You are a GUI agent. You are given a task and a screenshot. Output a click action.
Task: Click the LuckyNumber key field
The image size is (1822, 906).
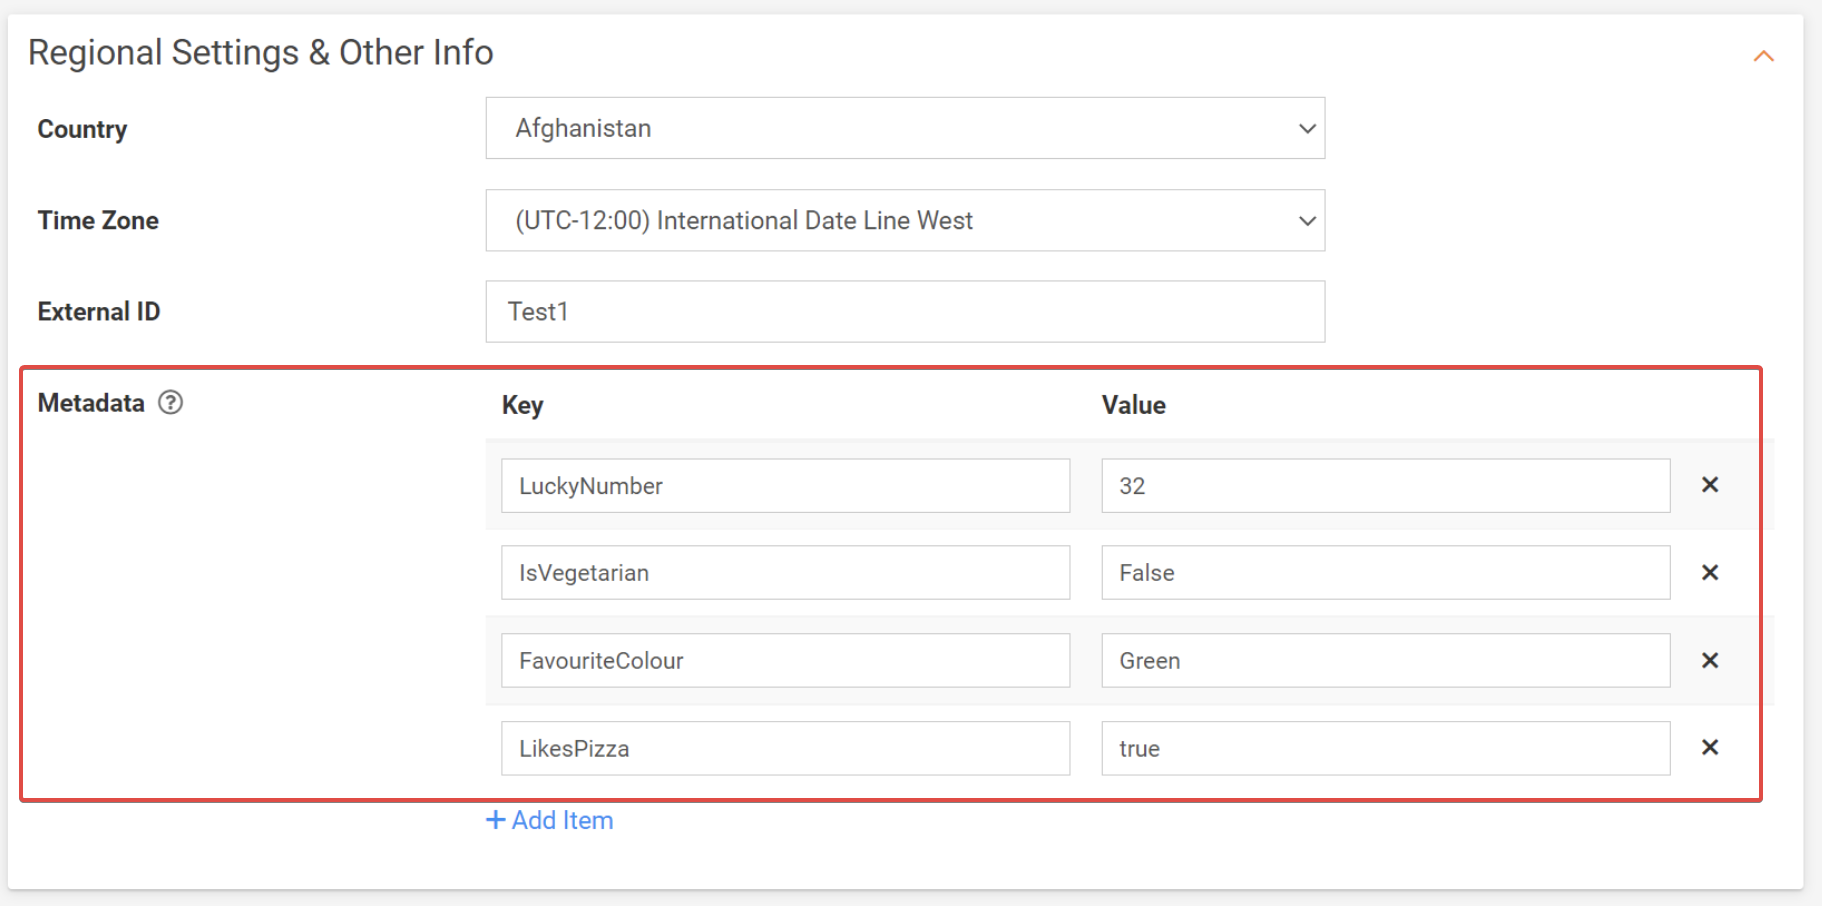click(785, 486)
